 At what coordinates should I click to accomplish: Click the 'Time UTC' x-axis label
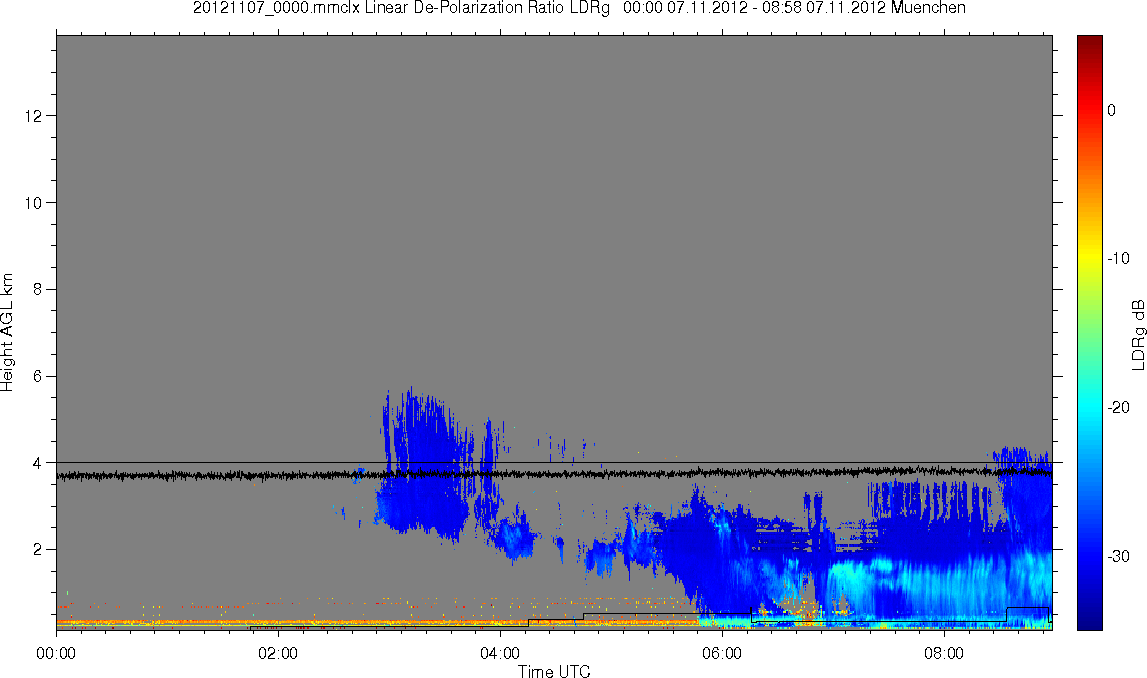click(x=554, y=671)
